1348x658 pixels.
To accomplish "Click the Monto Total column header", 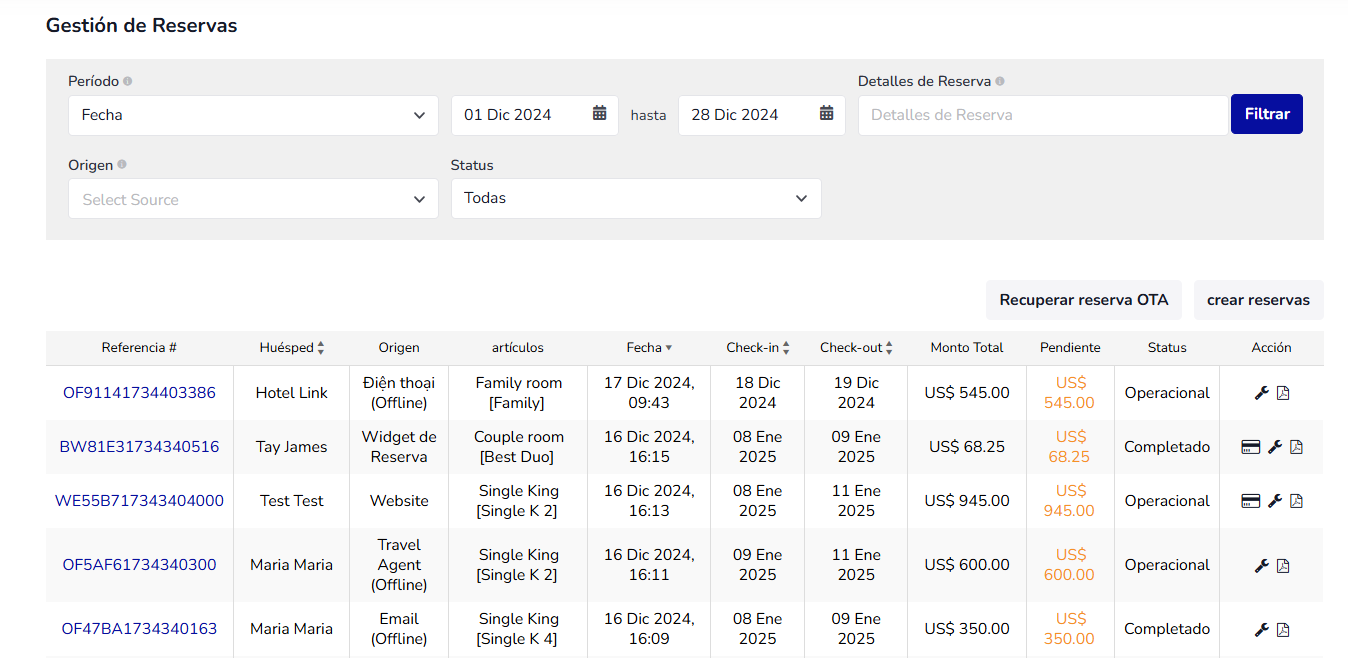I will pyautogui.click(x=967, y=348).
